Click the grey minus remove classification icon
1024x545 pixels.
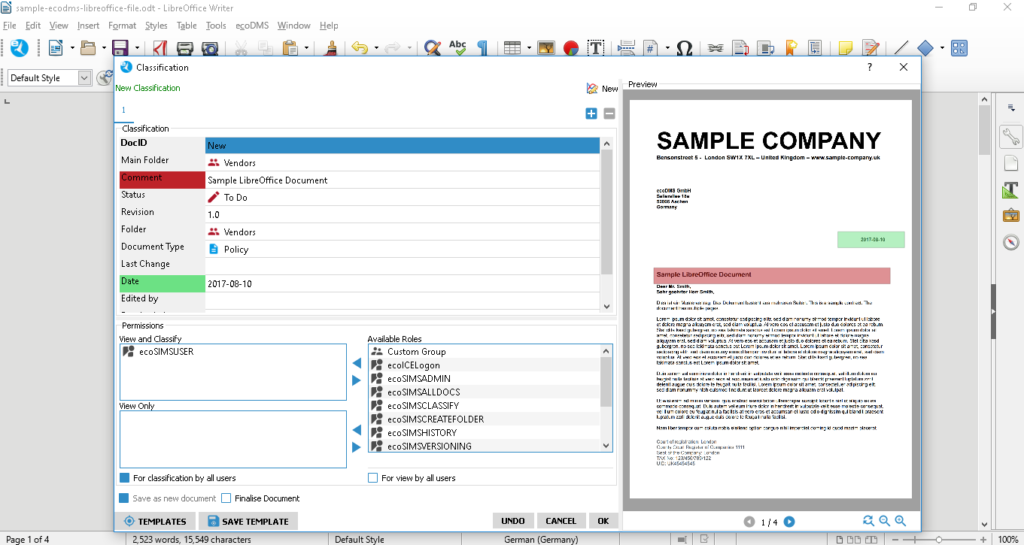[x=609, y=113]
